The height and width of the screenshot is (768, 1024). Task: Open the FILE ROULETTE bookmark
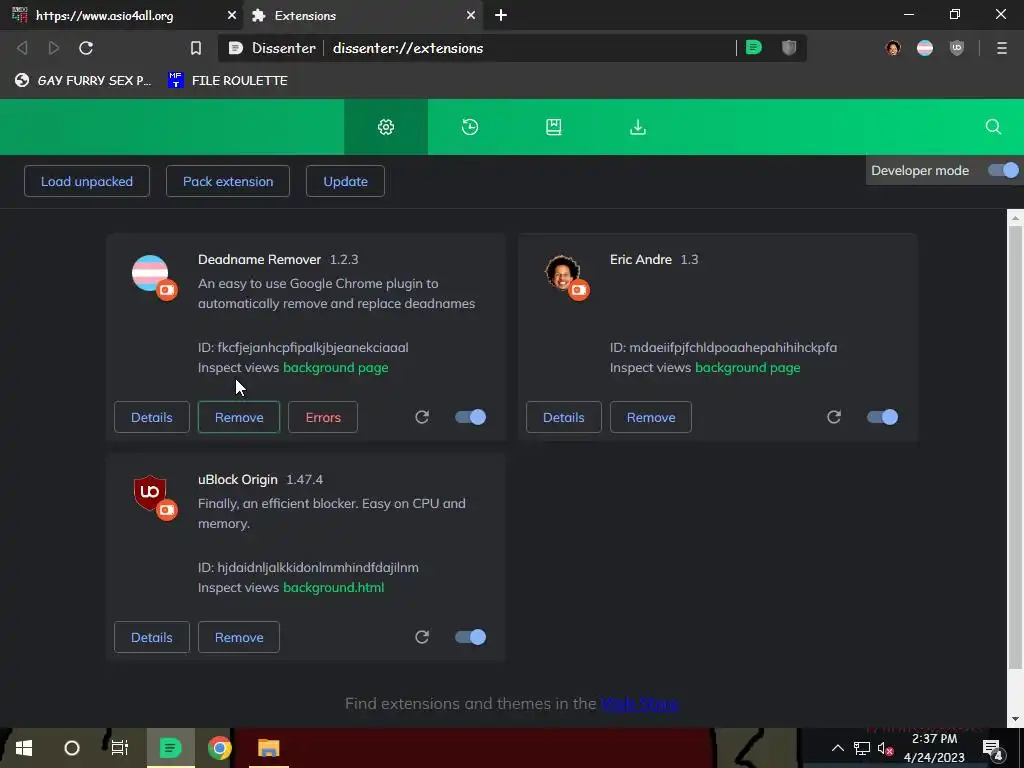pyautogui.click(x=227, y=80)
